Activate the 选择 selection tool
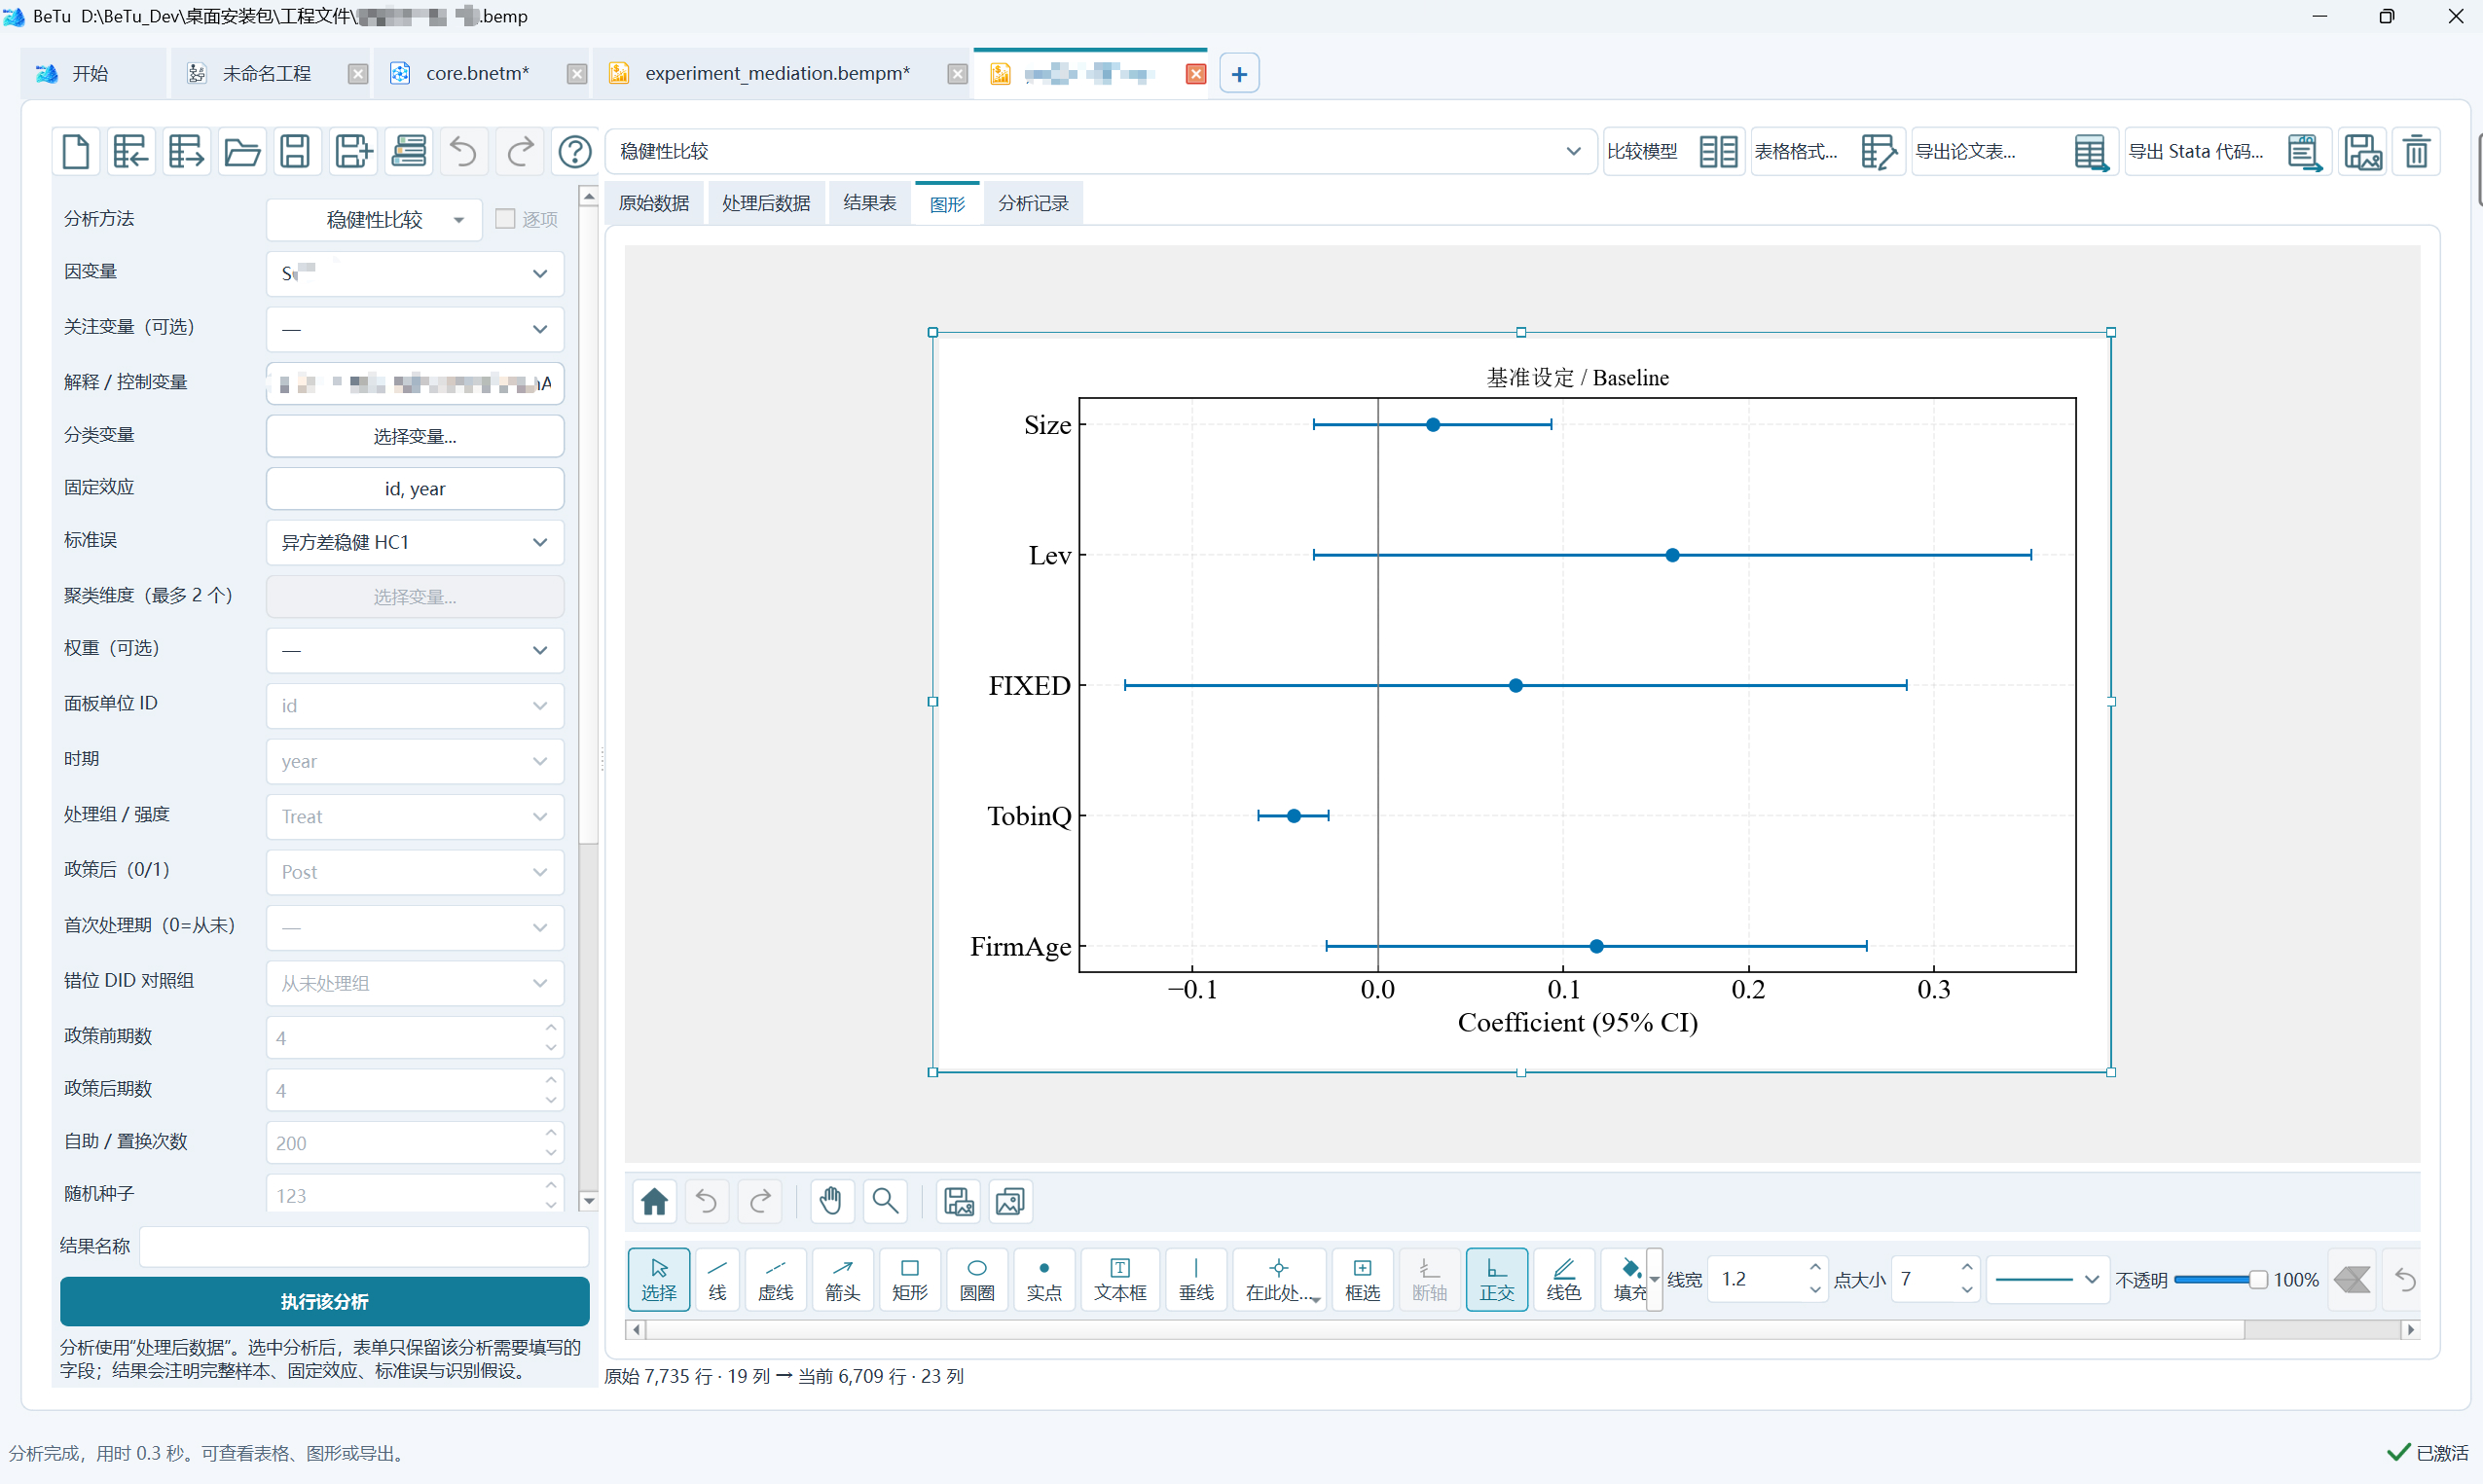 click(659, 1279)
